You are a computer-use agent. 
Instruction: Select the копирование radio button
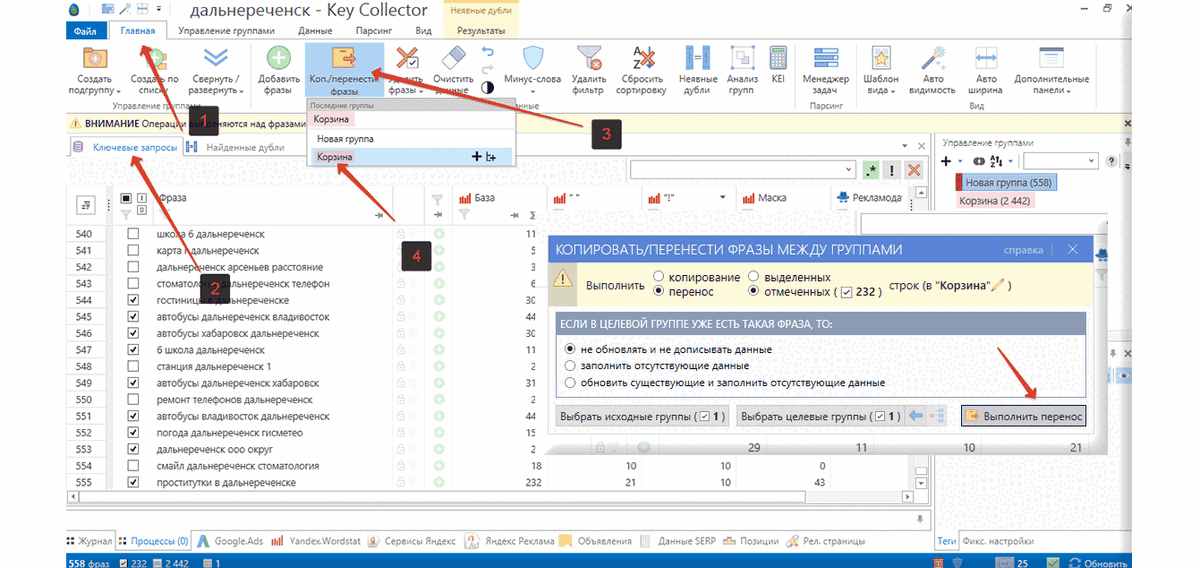click(x=658, y=276)
